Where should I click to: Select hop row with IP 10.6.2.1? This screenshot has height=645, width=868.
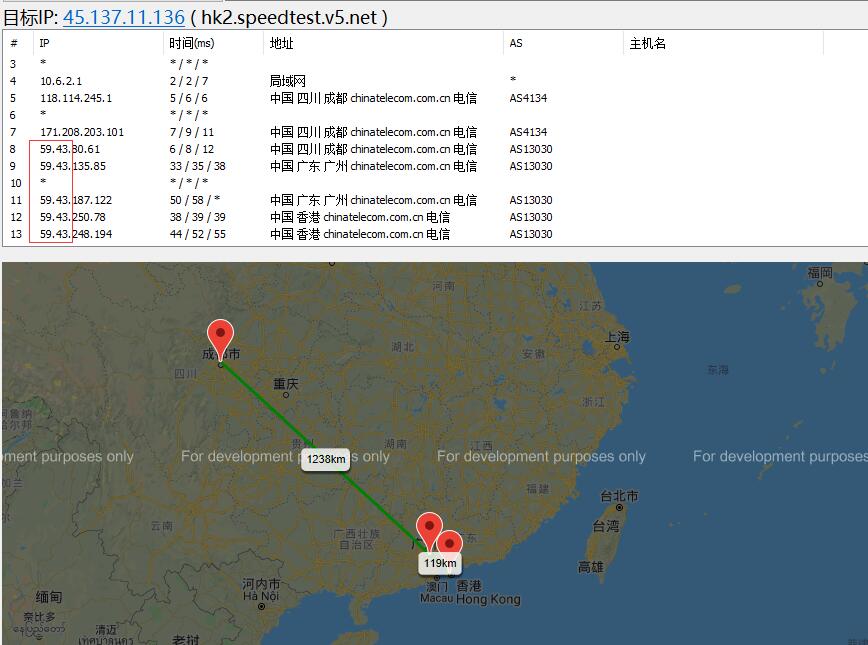tap(435, 81)
